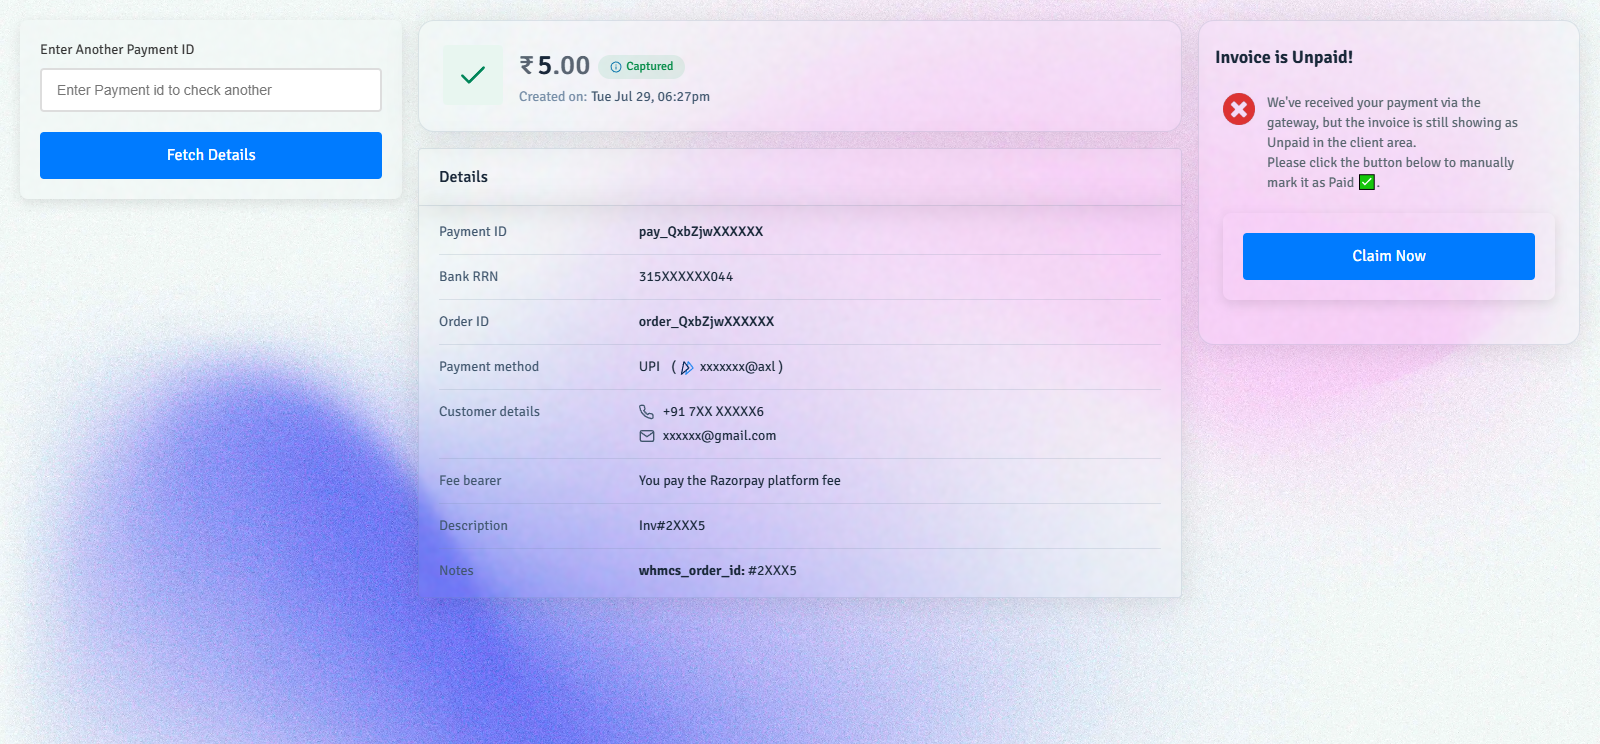Click the phone number +91 7XX XXXXX6
This screenshot has width=1600, height=744.
713,412
